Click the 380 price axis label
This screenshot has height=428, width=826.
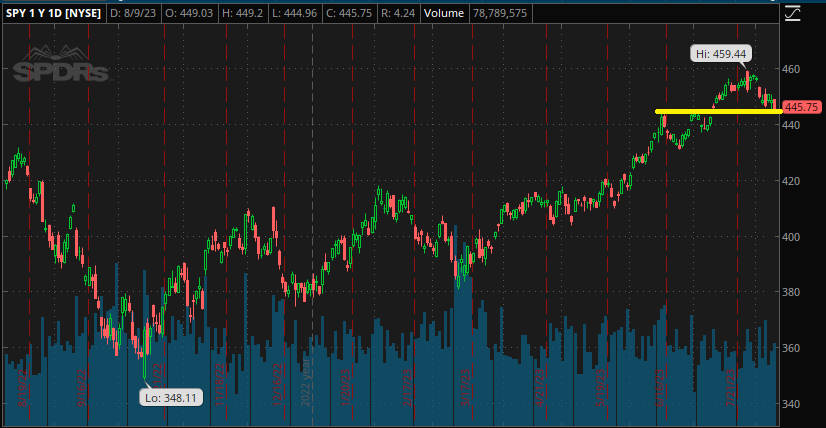tap(793, 292)
